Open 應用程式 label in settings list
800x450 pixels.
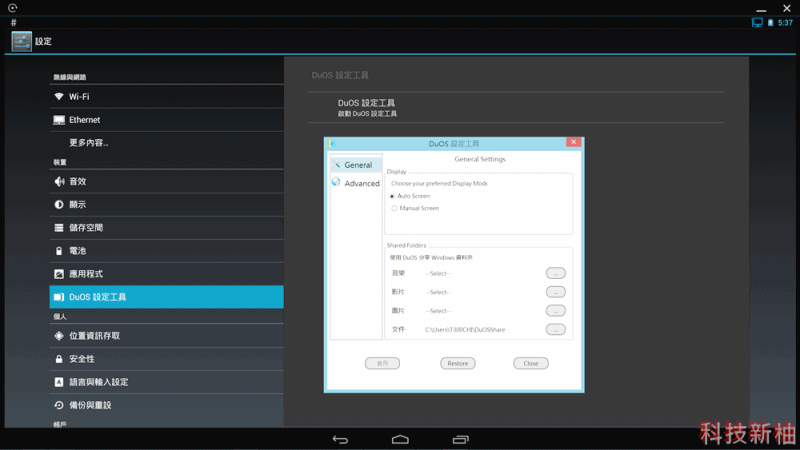[86, 274]
